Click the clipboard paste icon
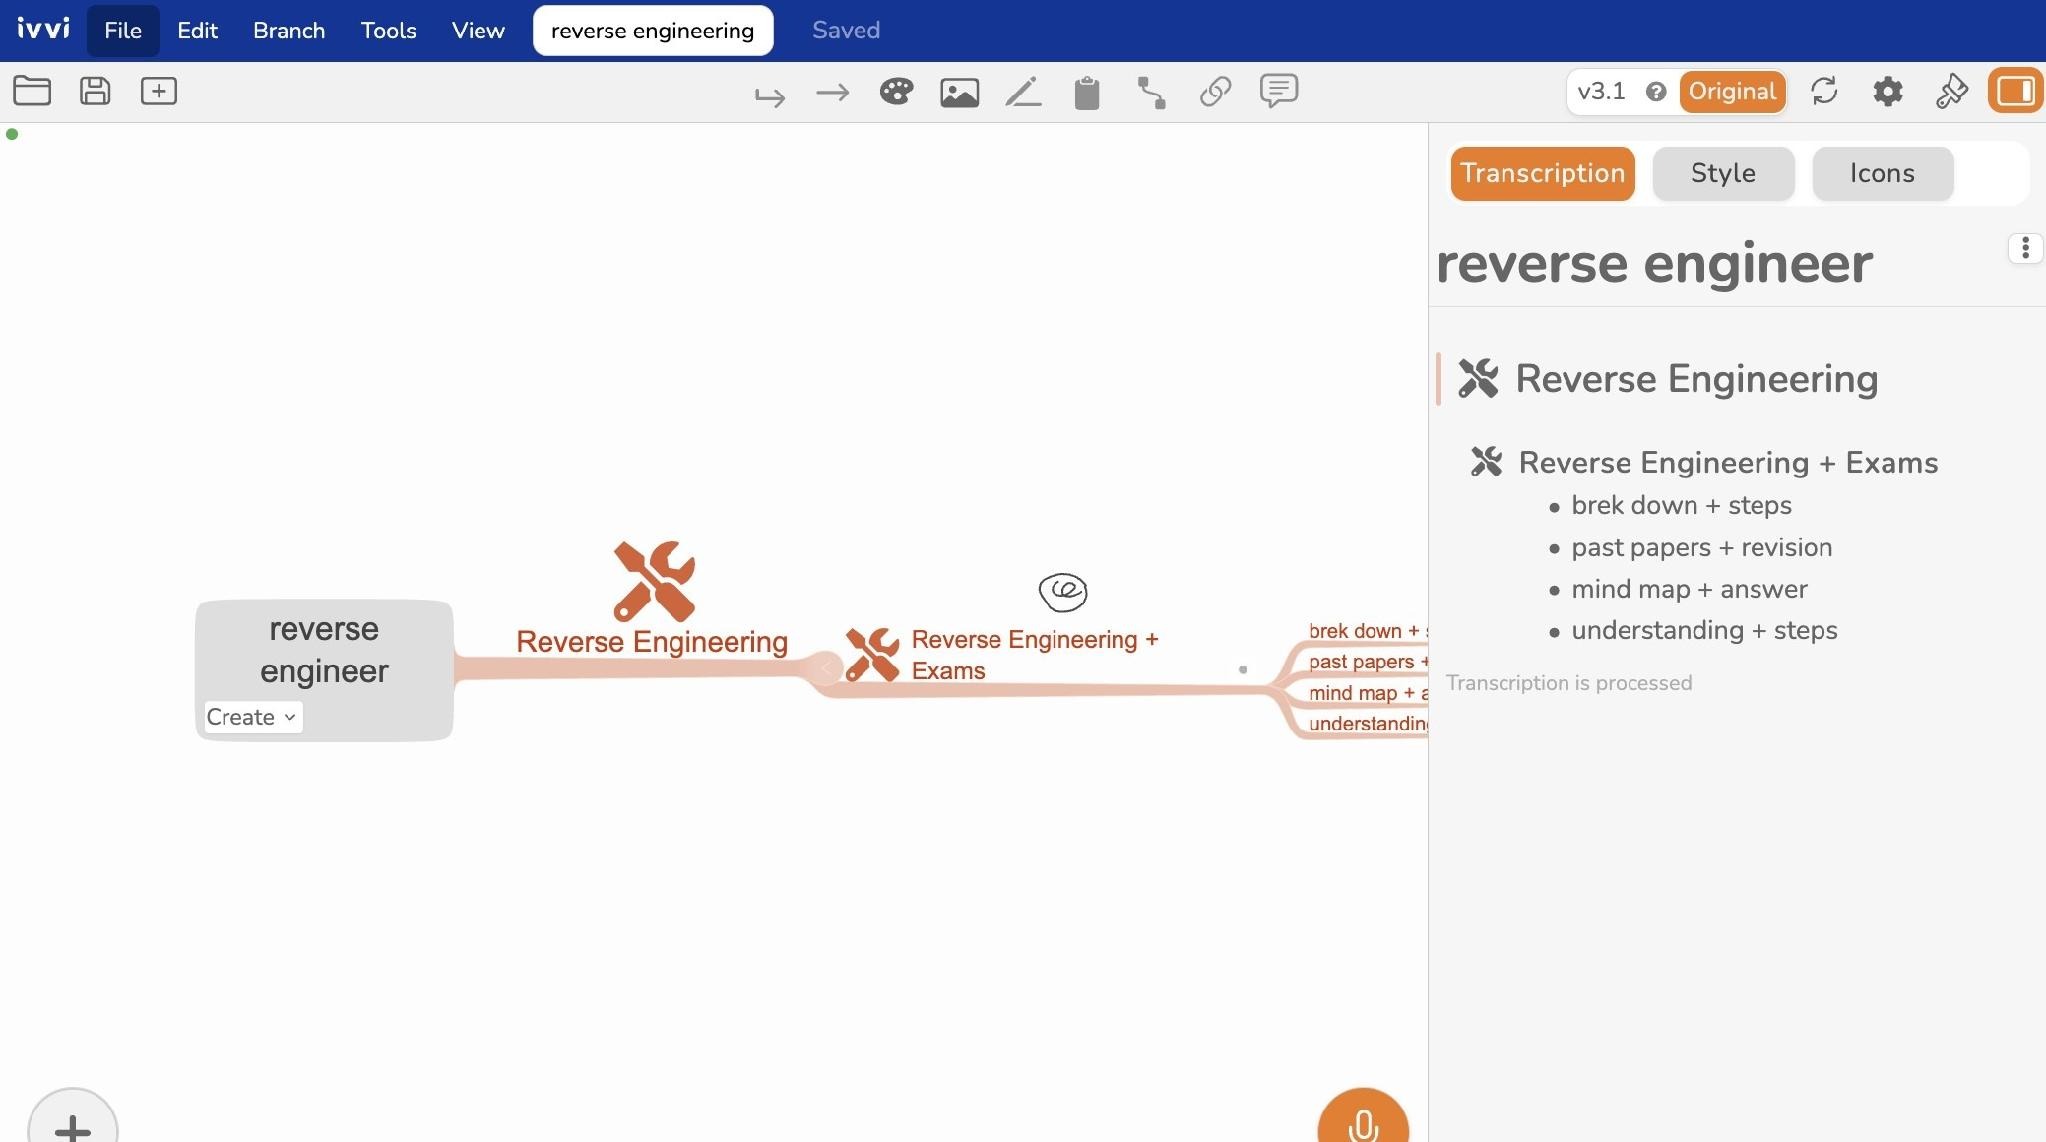Viewport: 2046px width, 1142px height. [x=1087, y=93]
